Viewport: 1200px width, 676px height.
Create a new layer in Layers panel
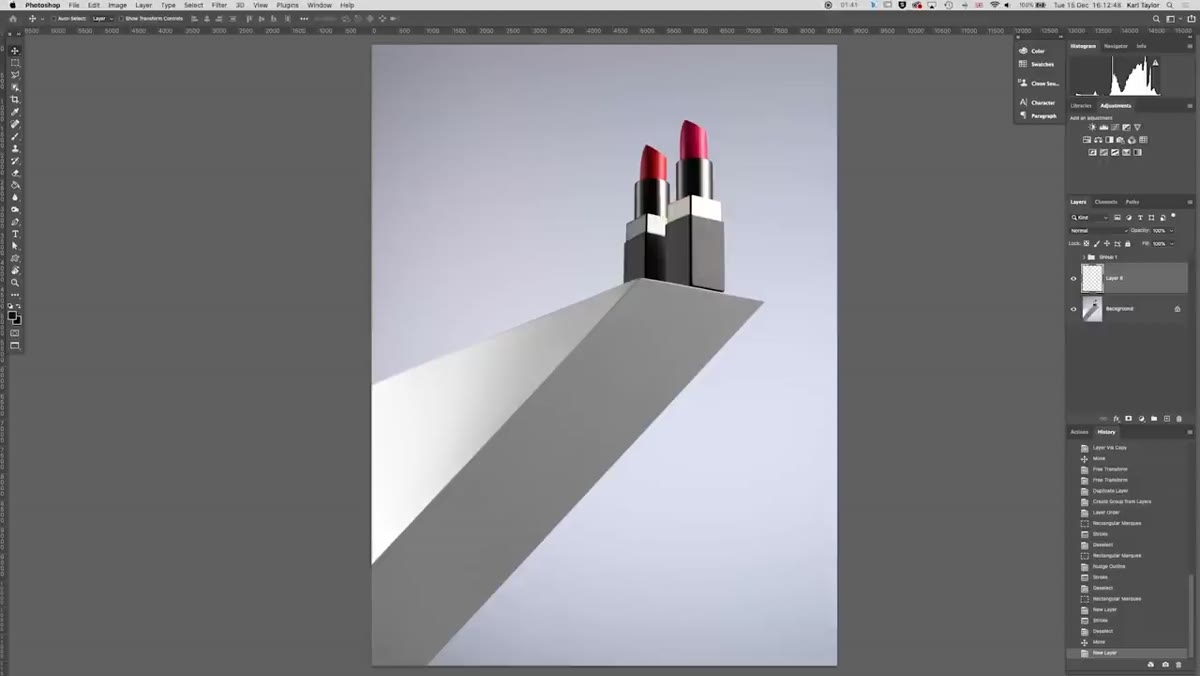click(1166, 419)
